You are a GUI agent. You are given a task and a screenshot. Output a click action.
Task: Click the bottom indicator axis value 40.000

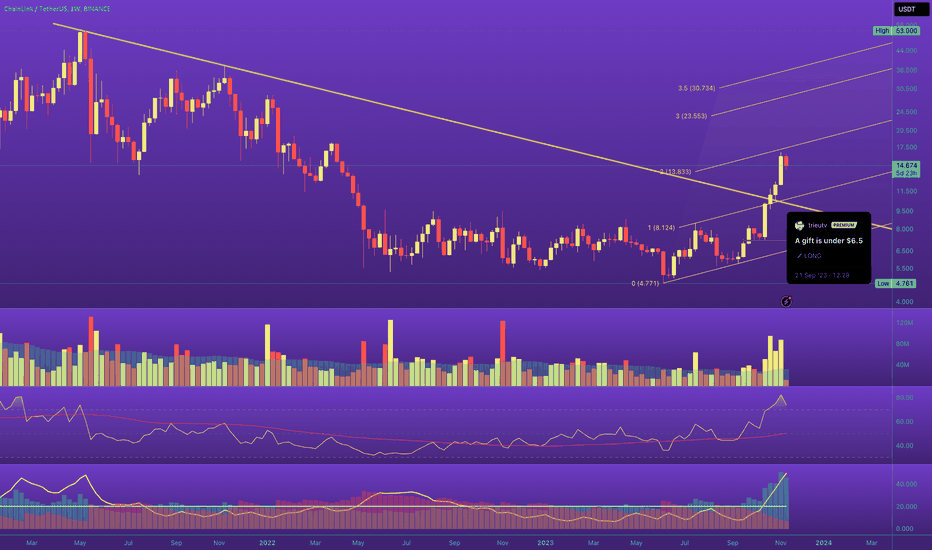pyautogui.click(x=905, y=485)
